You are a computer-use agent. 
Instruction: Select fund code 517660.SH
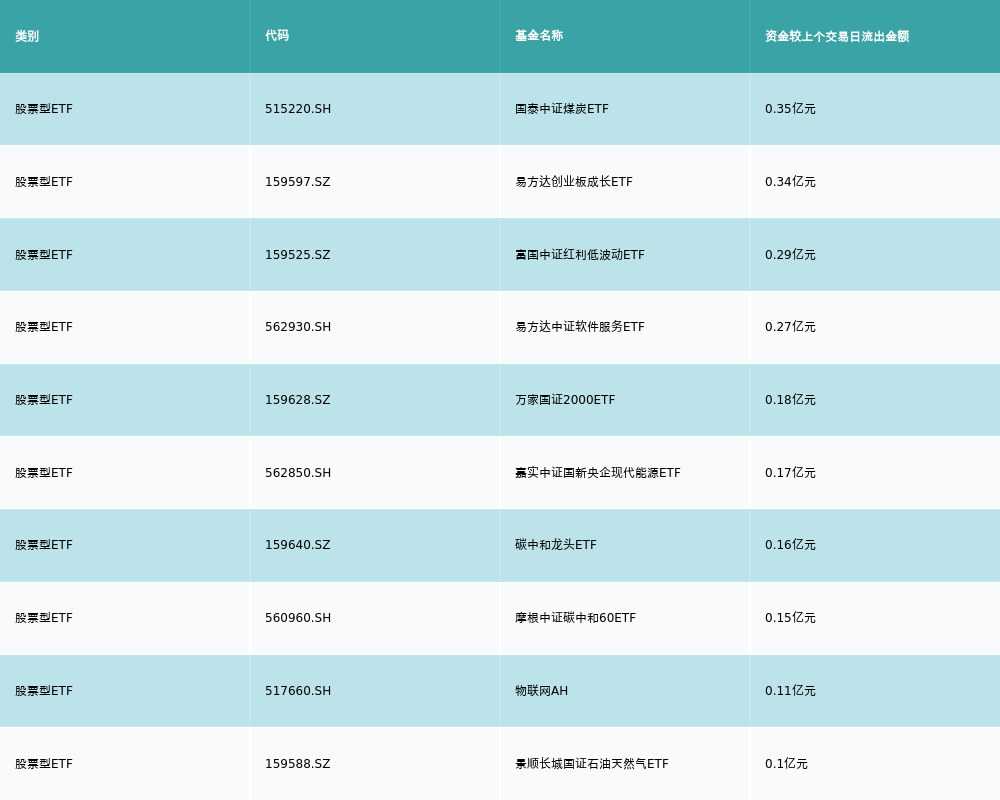pyautogui.click(x=298, y=692)
